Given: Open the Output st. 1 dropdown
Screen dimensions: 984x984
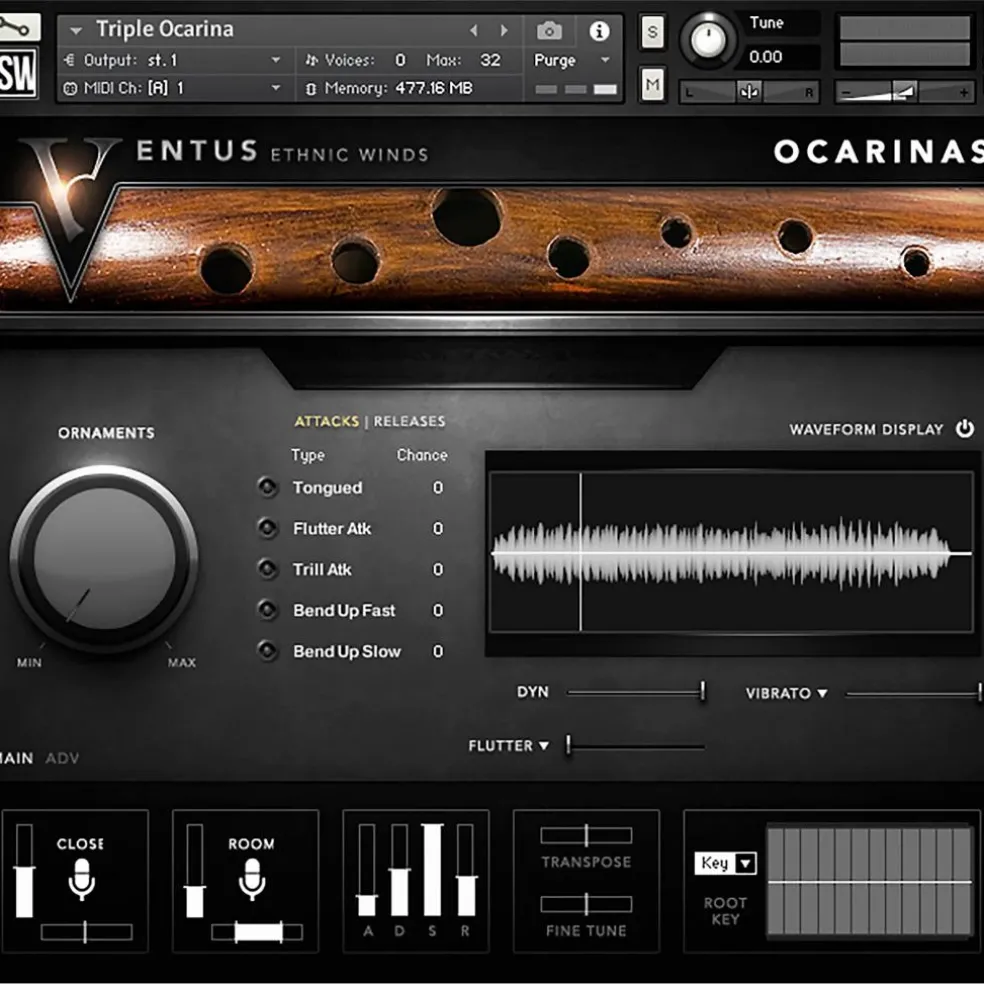Looking at the screenshot, I should pyautogui.click(x=275, y=60).
